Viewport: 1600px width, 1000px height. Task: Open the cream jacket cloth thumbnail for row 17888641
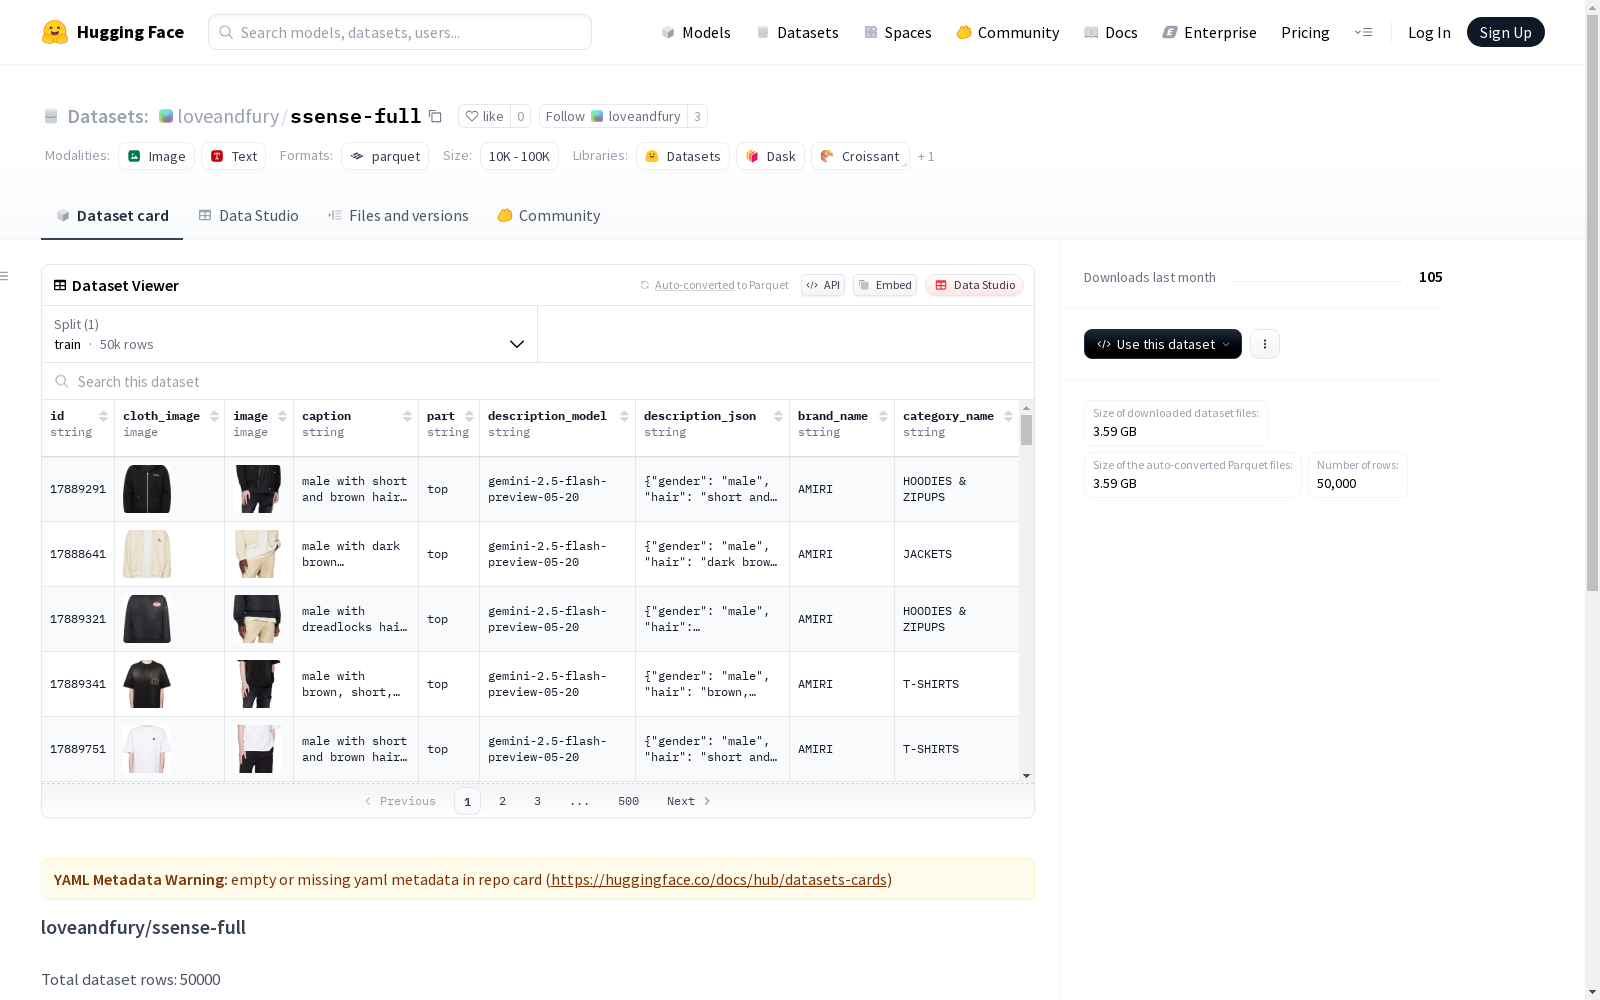coord(147,554)
